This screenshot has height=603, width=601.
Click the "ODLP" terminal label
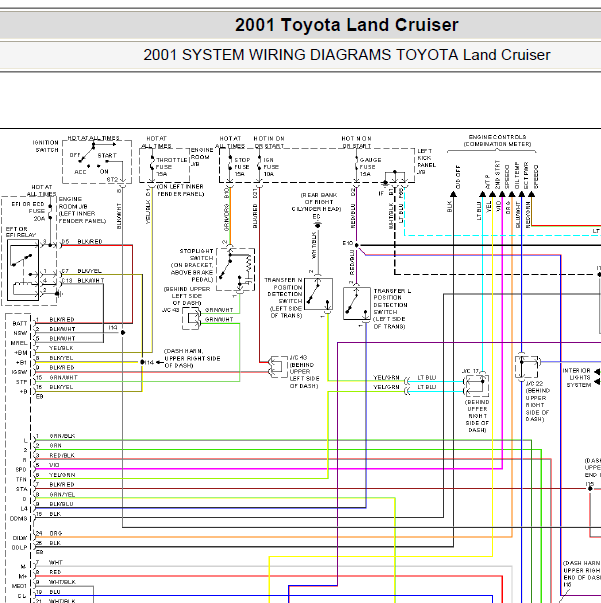(x=19, y=548)
